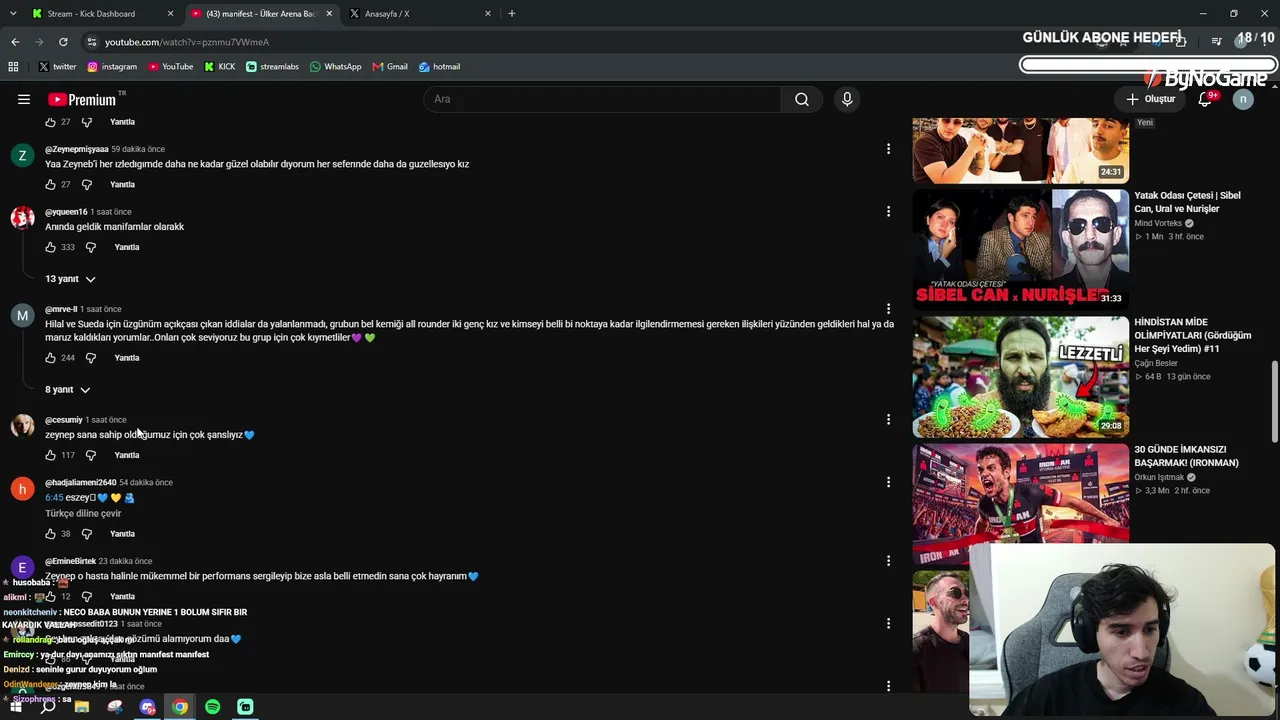Screen dimensions: 1280x720
Task: Open the Gmail bookmark
Action: [390, 67]
